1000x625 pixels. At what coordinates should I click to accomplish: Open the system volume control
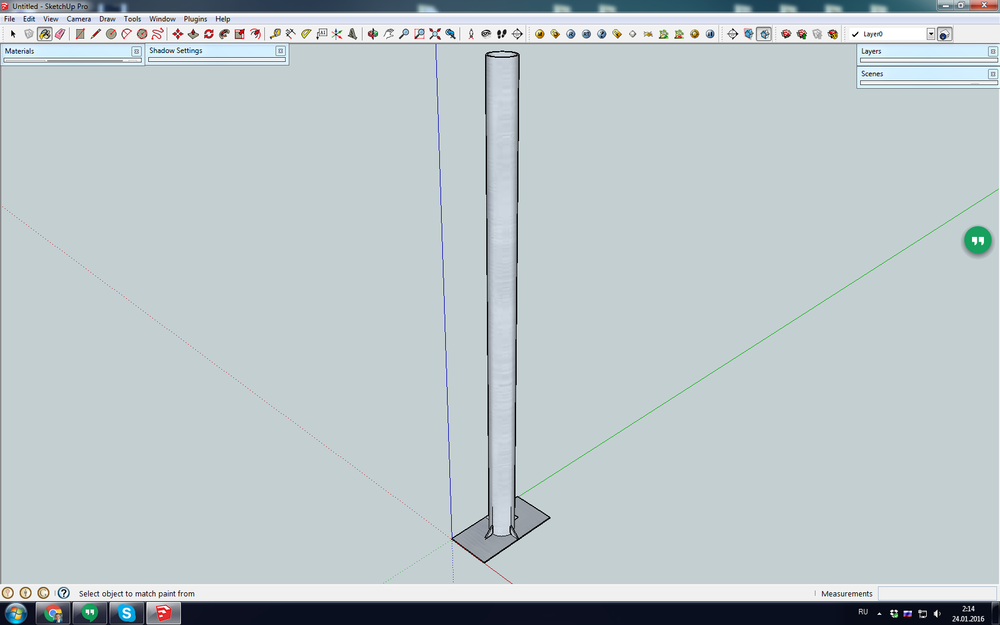coord(936,613)
